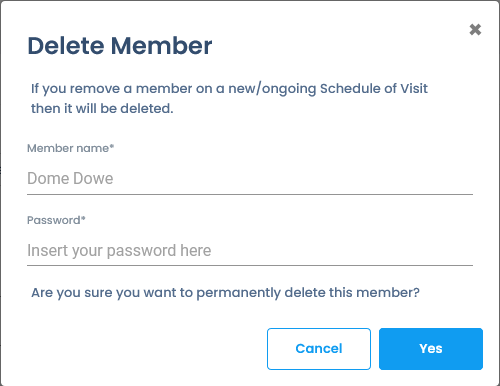Dismiss the dialog using the cross icon
The height and width of the screenshot is (386, 500).
(475, 29)
